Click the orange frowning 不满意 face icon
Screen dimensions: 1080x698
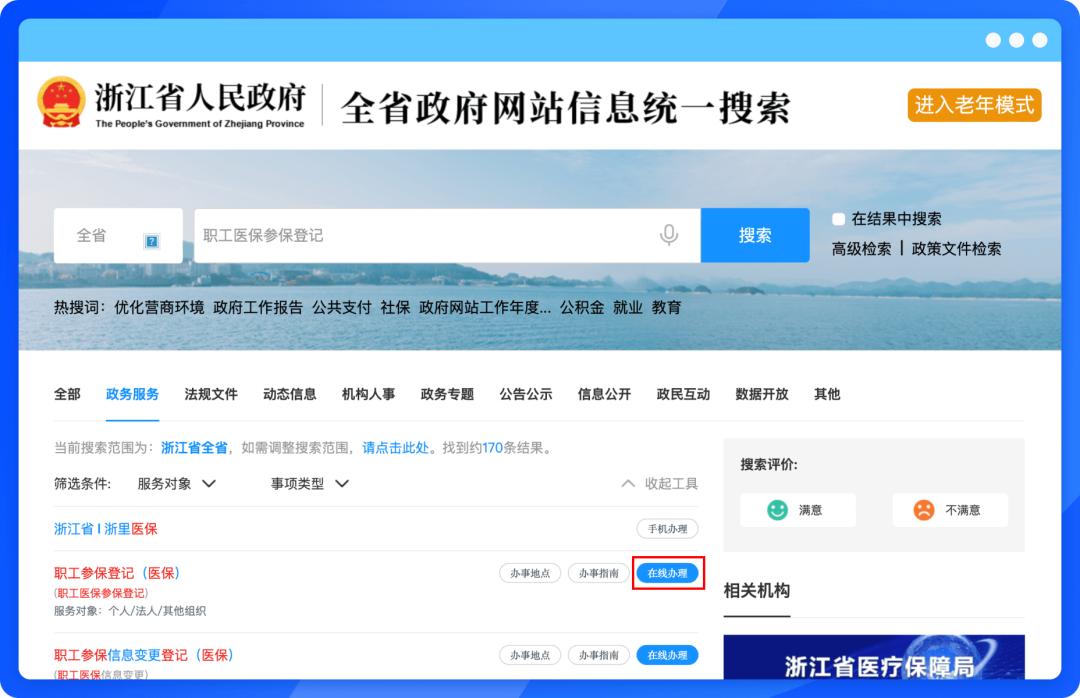[923, 510]
